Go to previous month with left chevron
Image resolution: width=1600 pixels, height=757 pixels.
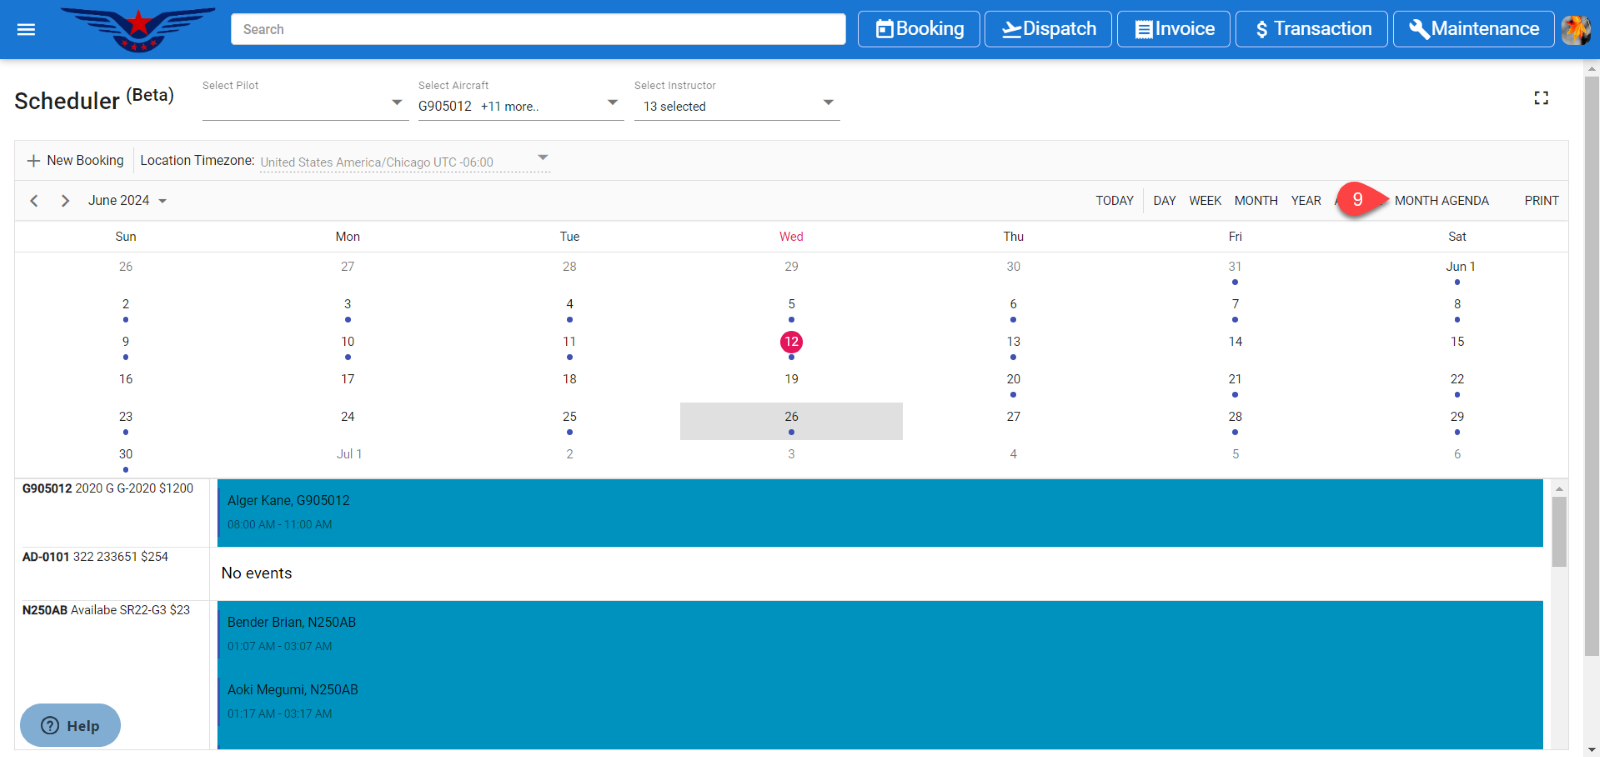pos(34,201)
